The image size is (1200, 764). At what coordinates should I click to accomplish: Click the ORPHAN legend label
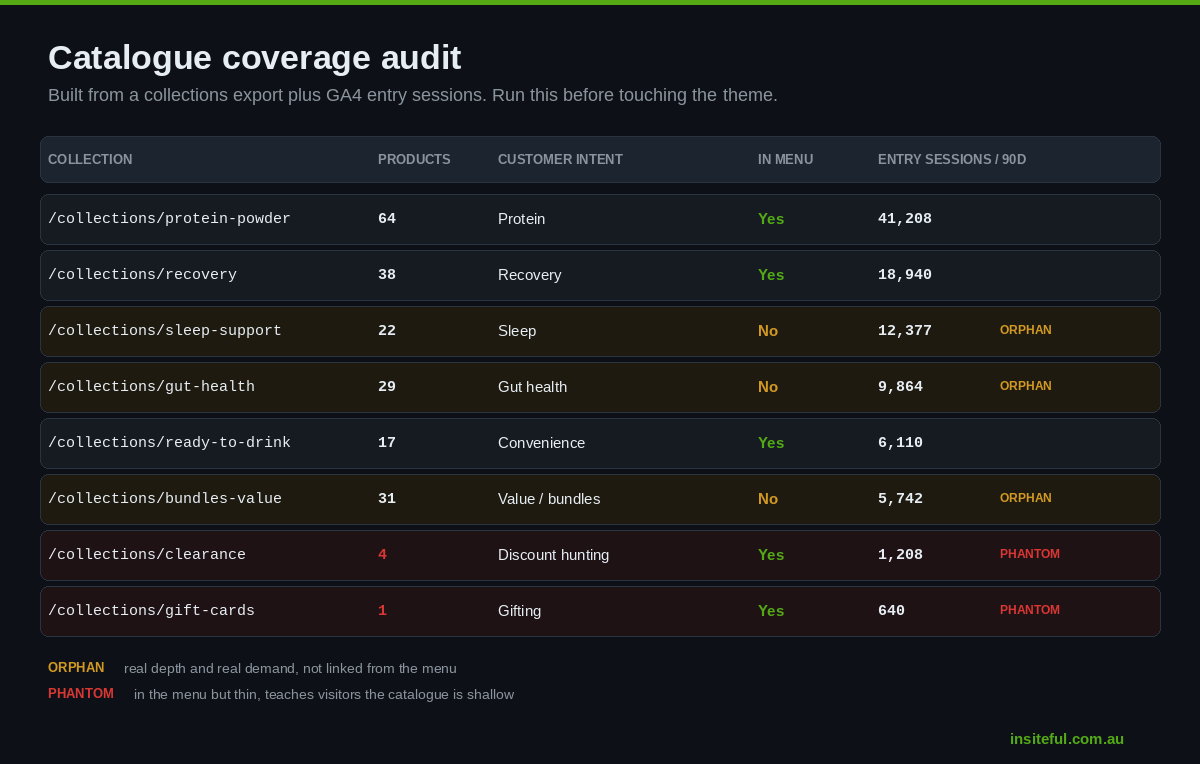coord(76,667)
